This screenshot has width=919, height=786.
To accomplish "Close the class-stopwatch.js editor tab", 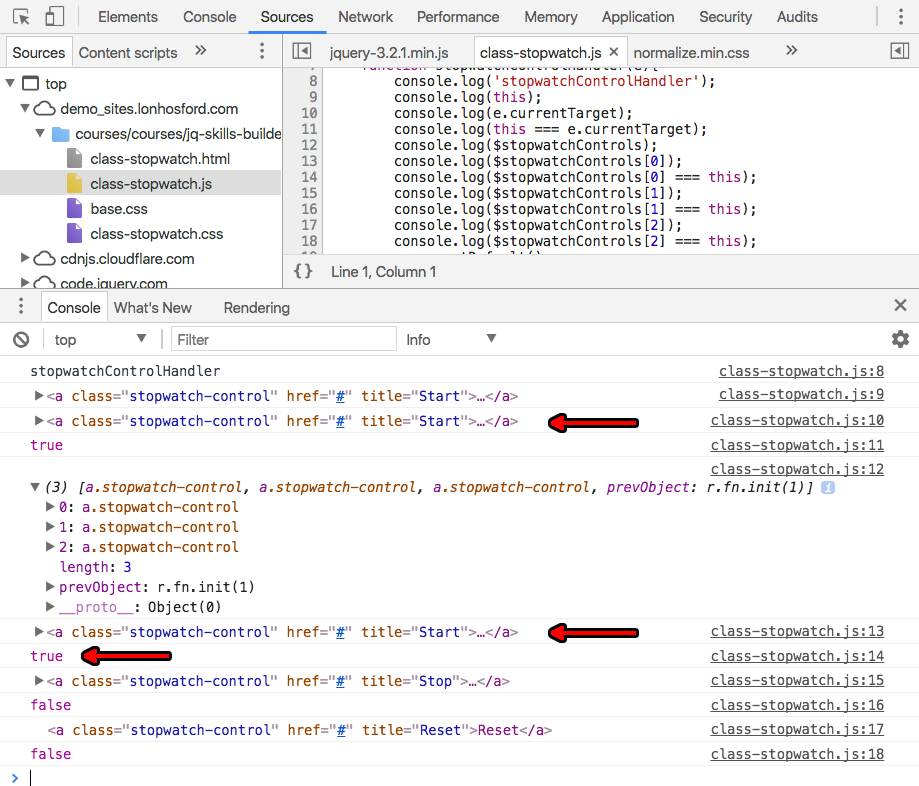I will pos(614,52).
